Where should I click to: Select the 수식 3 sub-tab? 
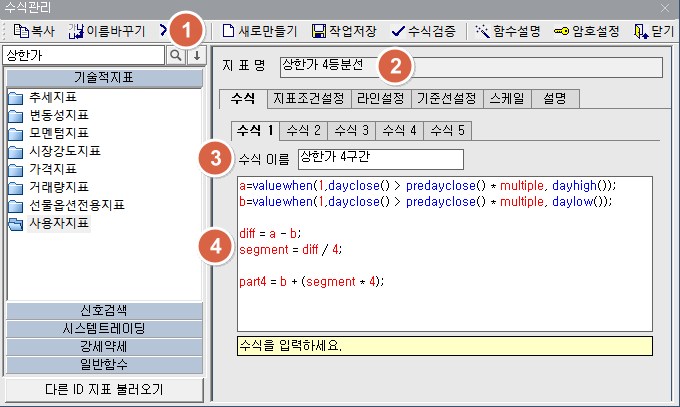tap(352, 131)
